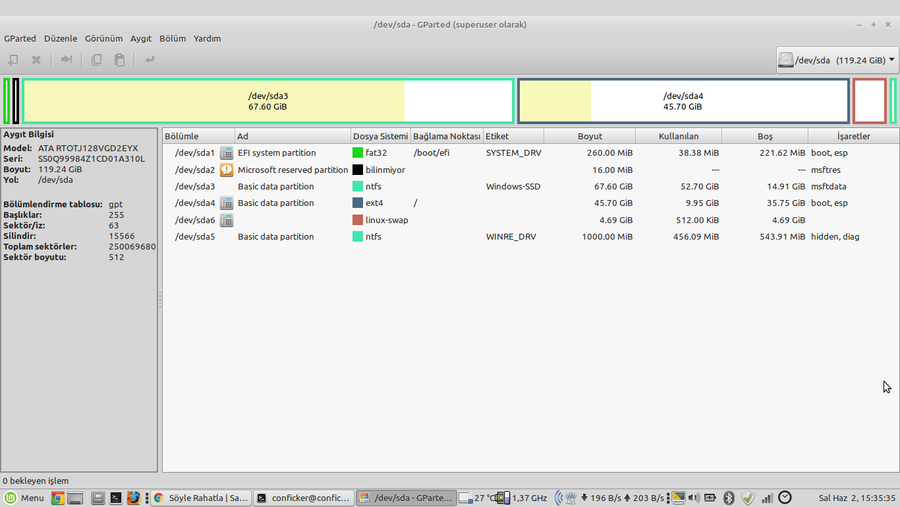This screenshot has width=900, height=507.
Task: Click the keypad icon in /dev/sda1 row
Action: [x=227, y=153]
